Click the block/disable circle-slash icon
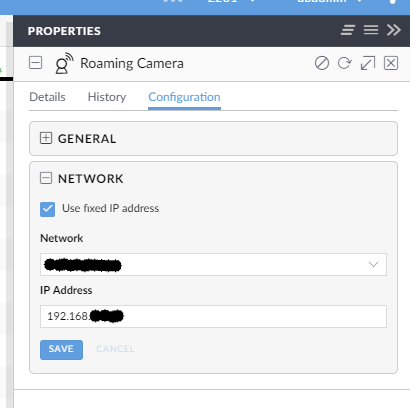410x408 pixels. coord(322,63)
